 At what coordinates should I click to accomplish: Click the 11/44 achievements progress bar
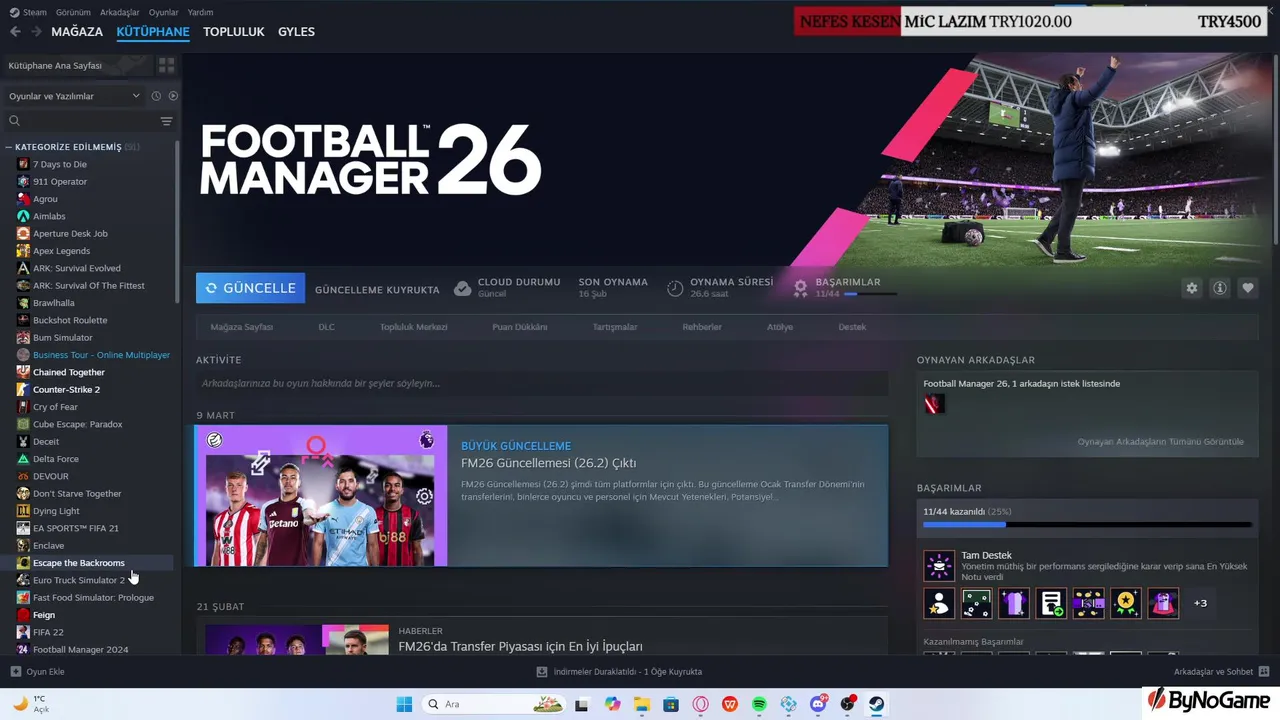click(x=1087, y=524)
